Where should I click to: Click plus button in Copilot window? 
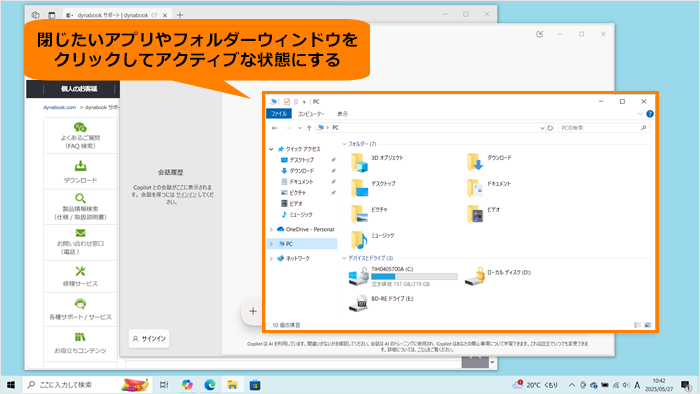point(253,311)
